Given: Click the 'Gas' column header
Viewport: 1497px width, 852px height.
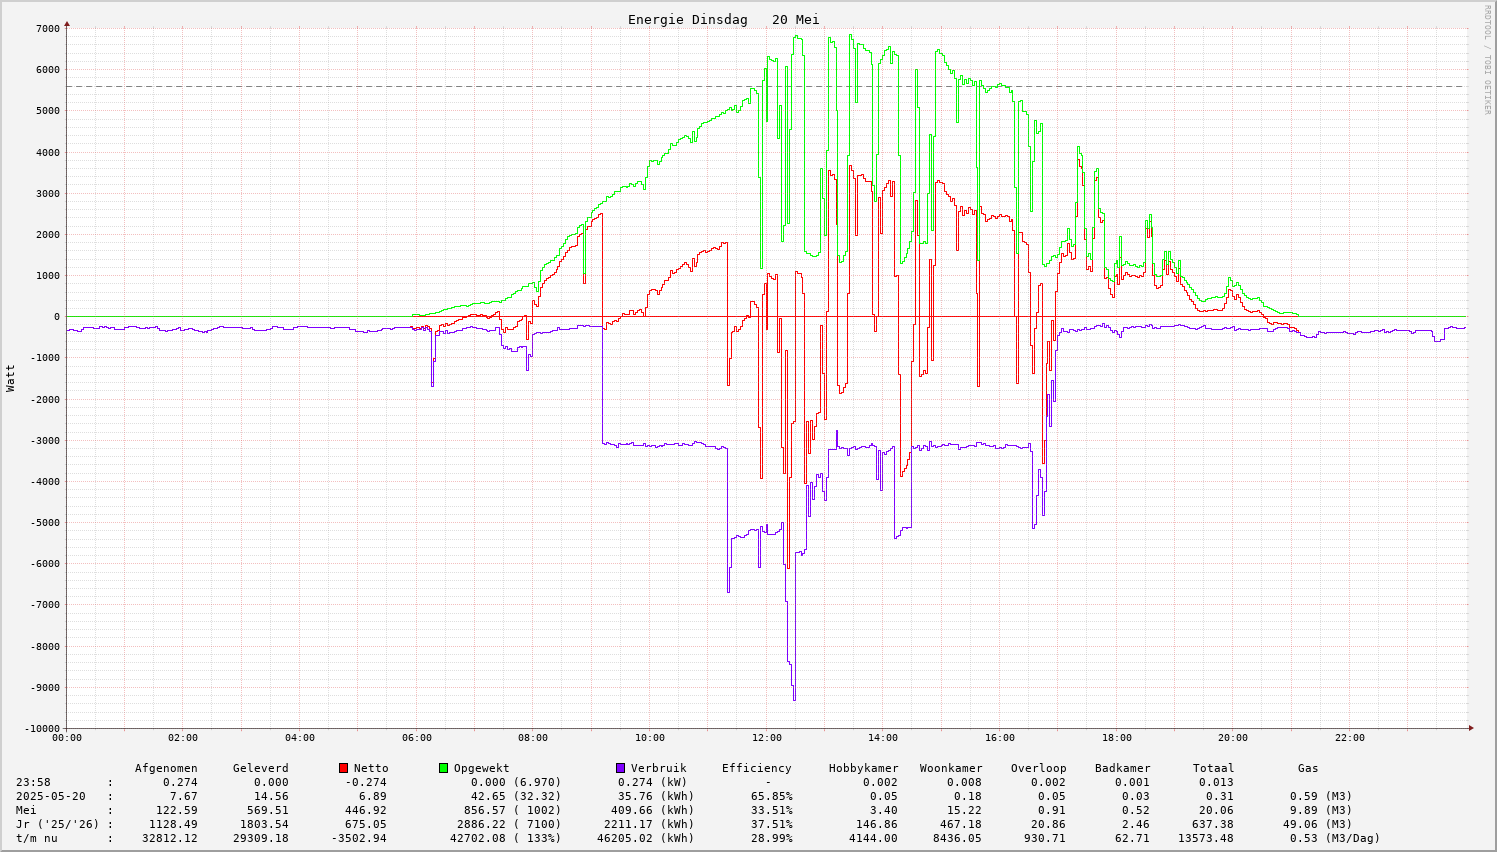Looking at the screenshot, I should click(1308, 768).
